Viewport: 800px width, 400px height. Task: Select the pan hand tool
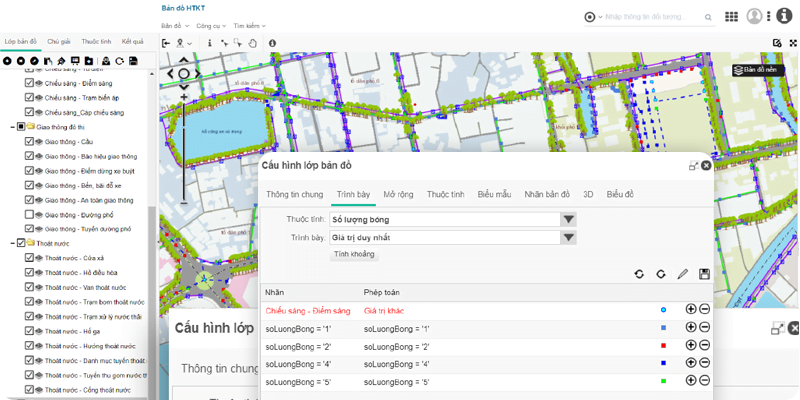click(x=254, y=43)
